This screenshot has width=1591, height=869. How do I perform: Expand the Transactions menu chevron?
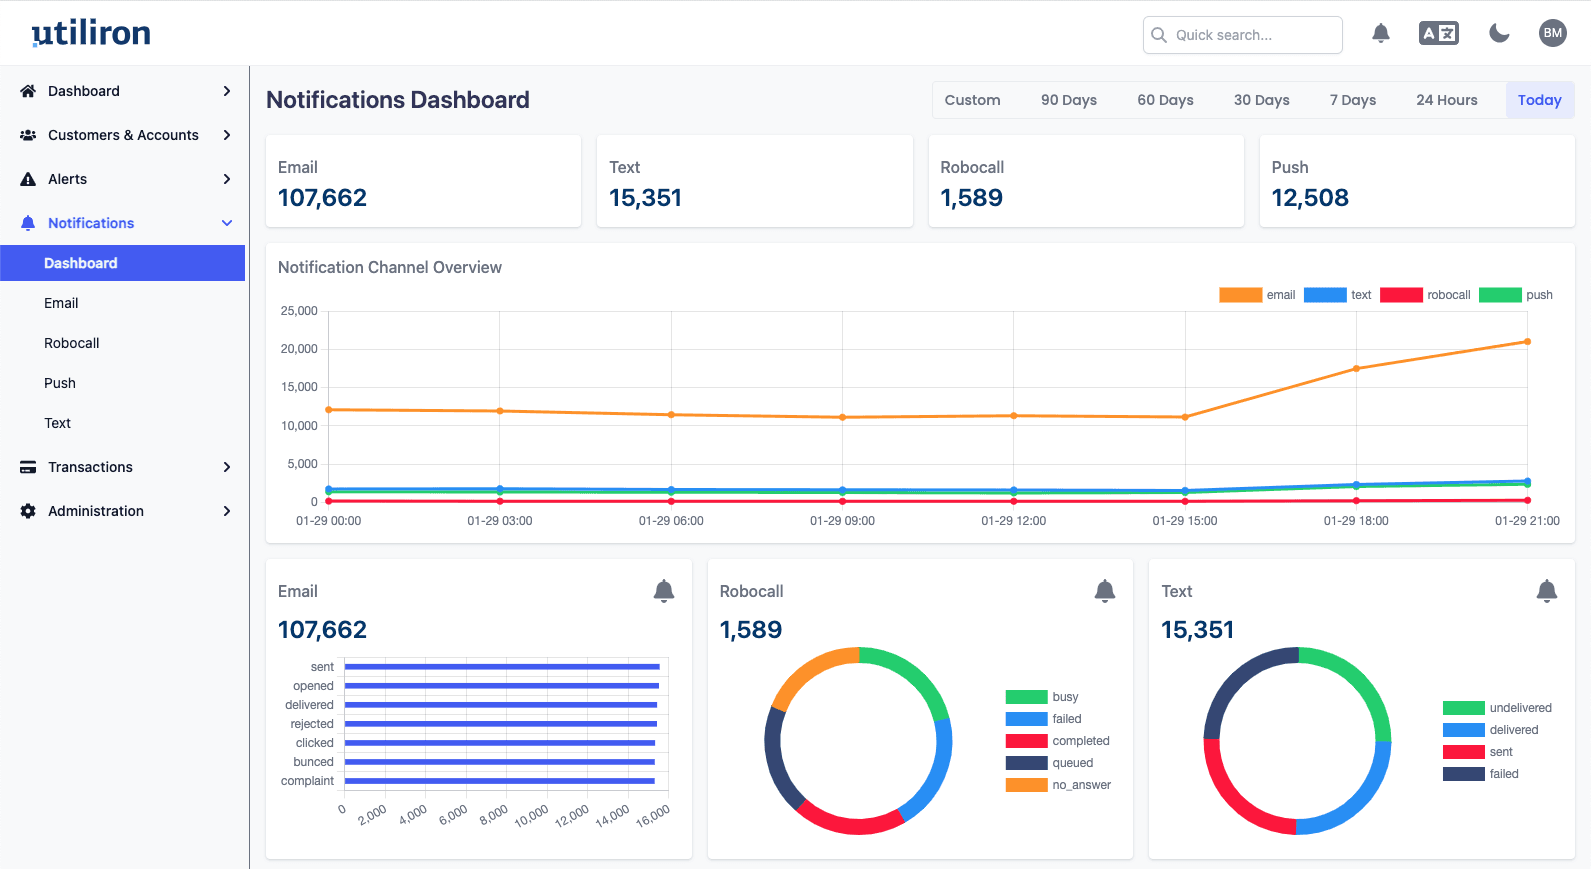click(x=227, y=467)
